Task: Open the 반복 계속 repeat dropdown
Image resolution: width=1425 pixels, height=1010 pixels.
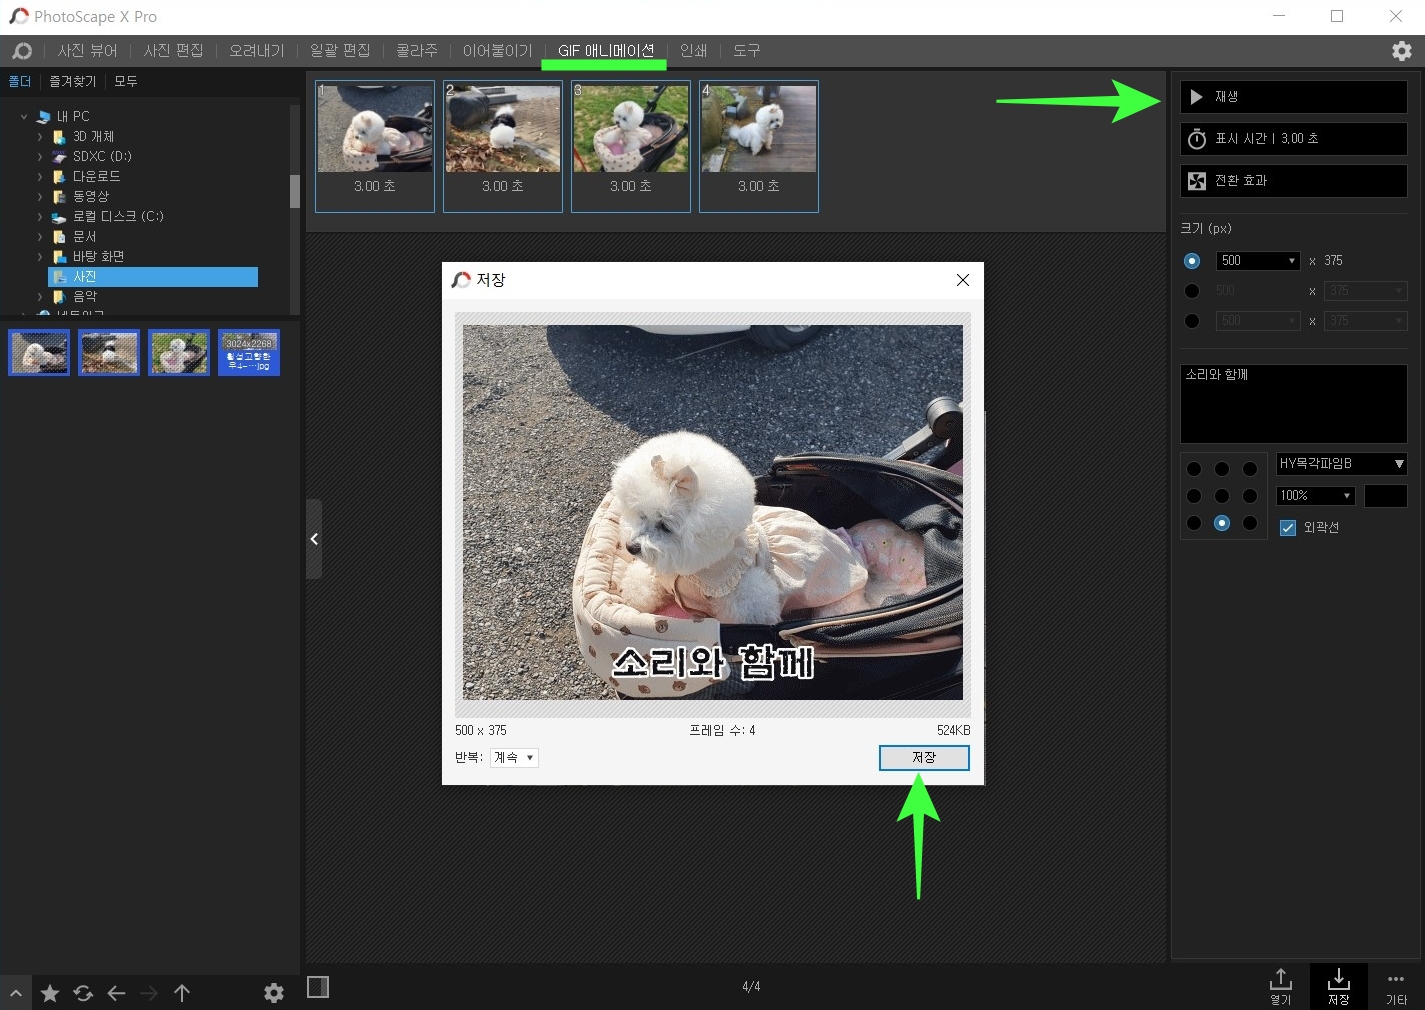Action: click(515, 758)
